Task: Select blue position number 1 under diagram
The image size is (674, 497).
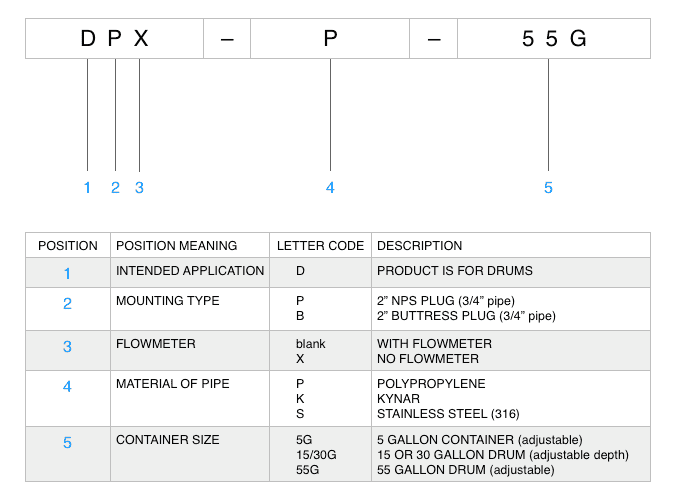Action: pos(87,187)
